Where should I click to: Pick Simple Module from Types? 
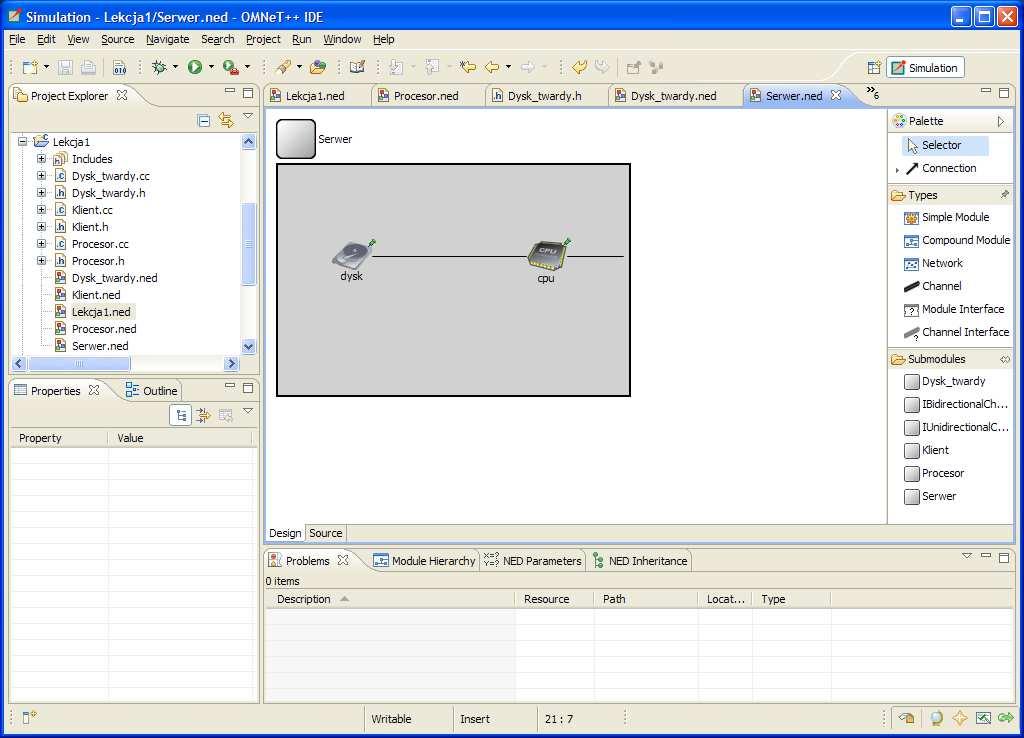pos(946,217)
